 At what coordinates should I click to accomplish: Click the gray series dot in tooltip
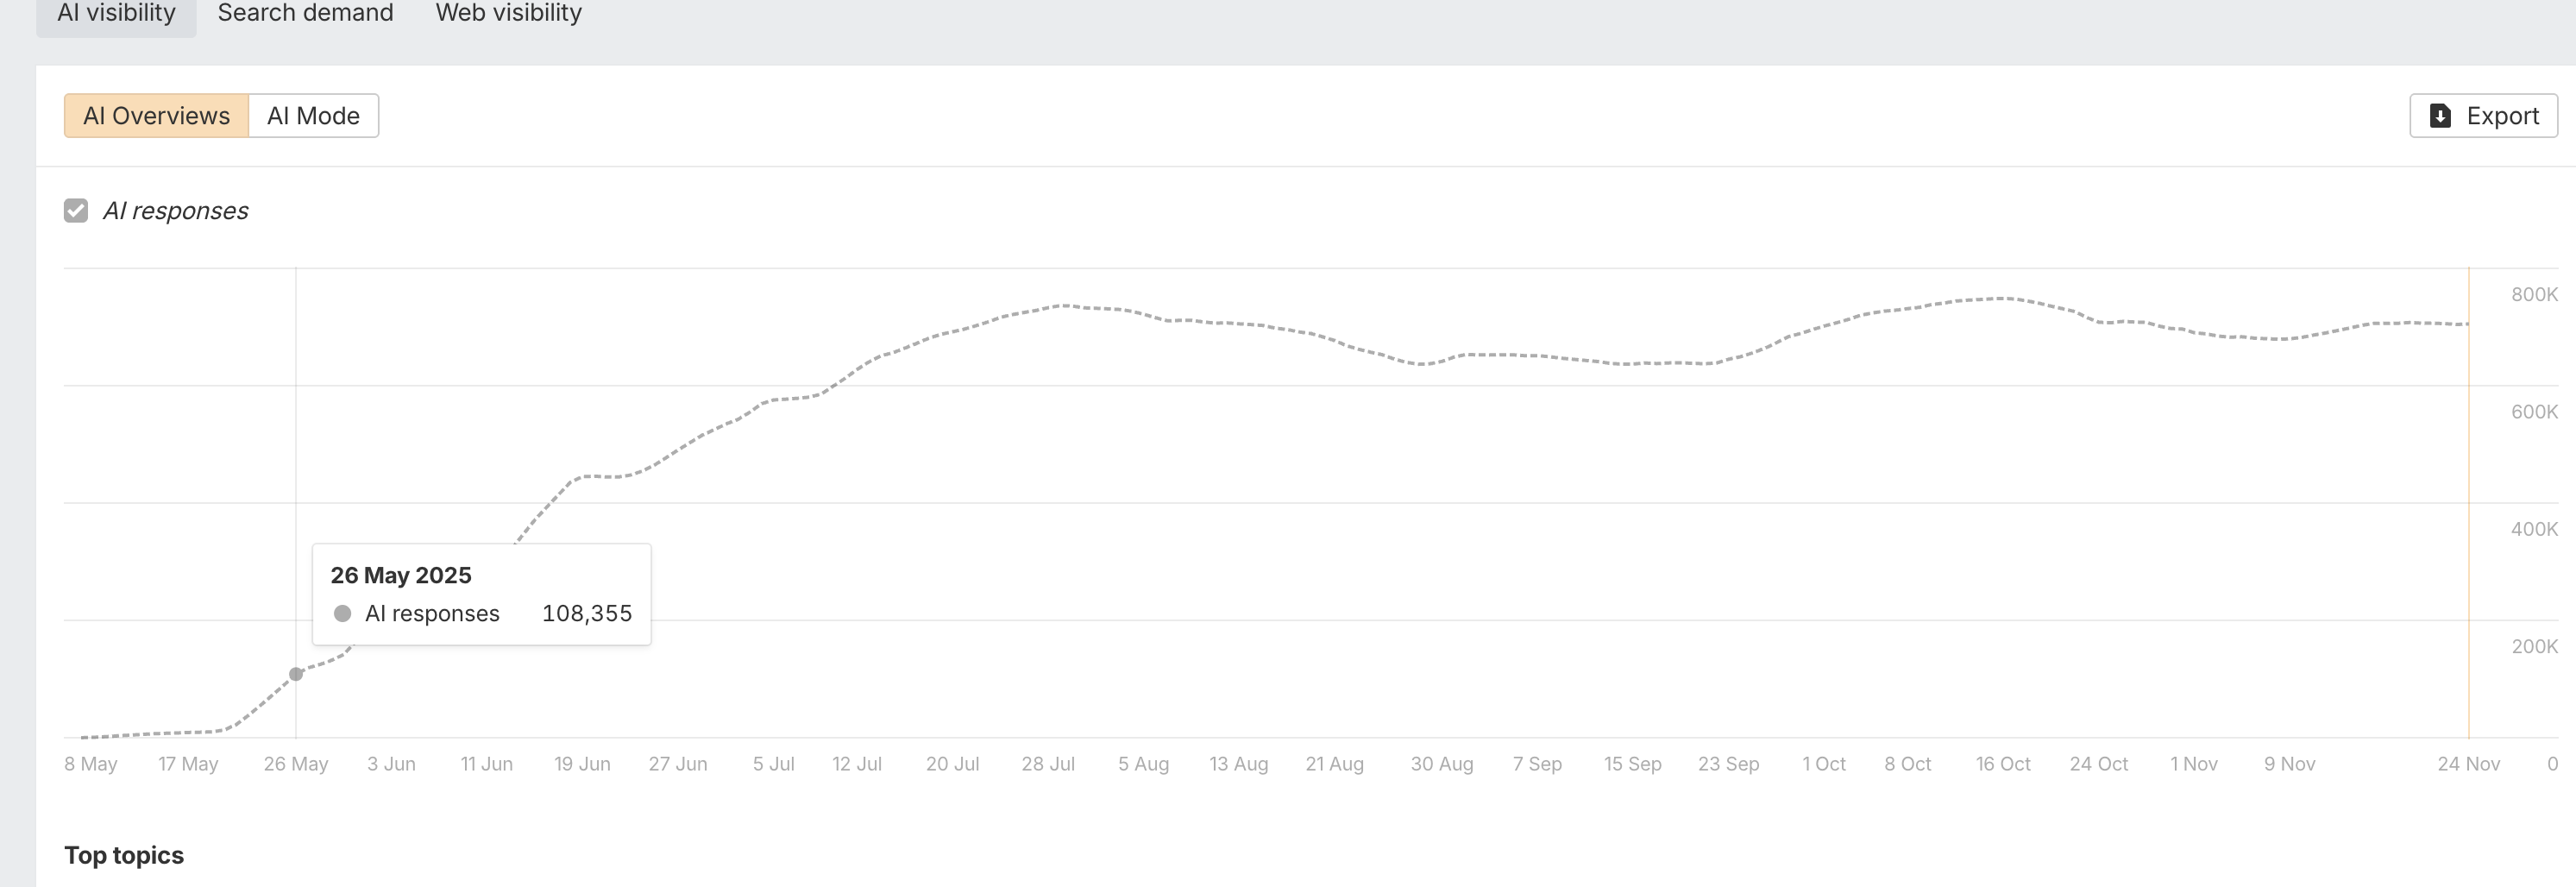click(342, 614)
